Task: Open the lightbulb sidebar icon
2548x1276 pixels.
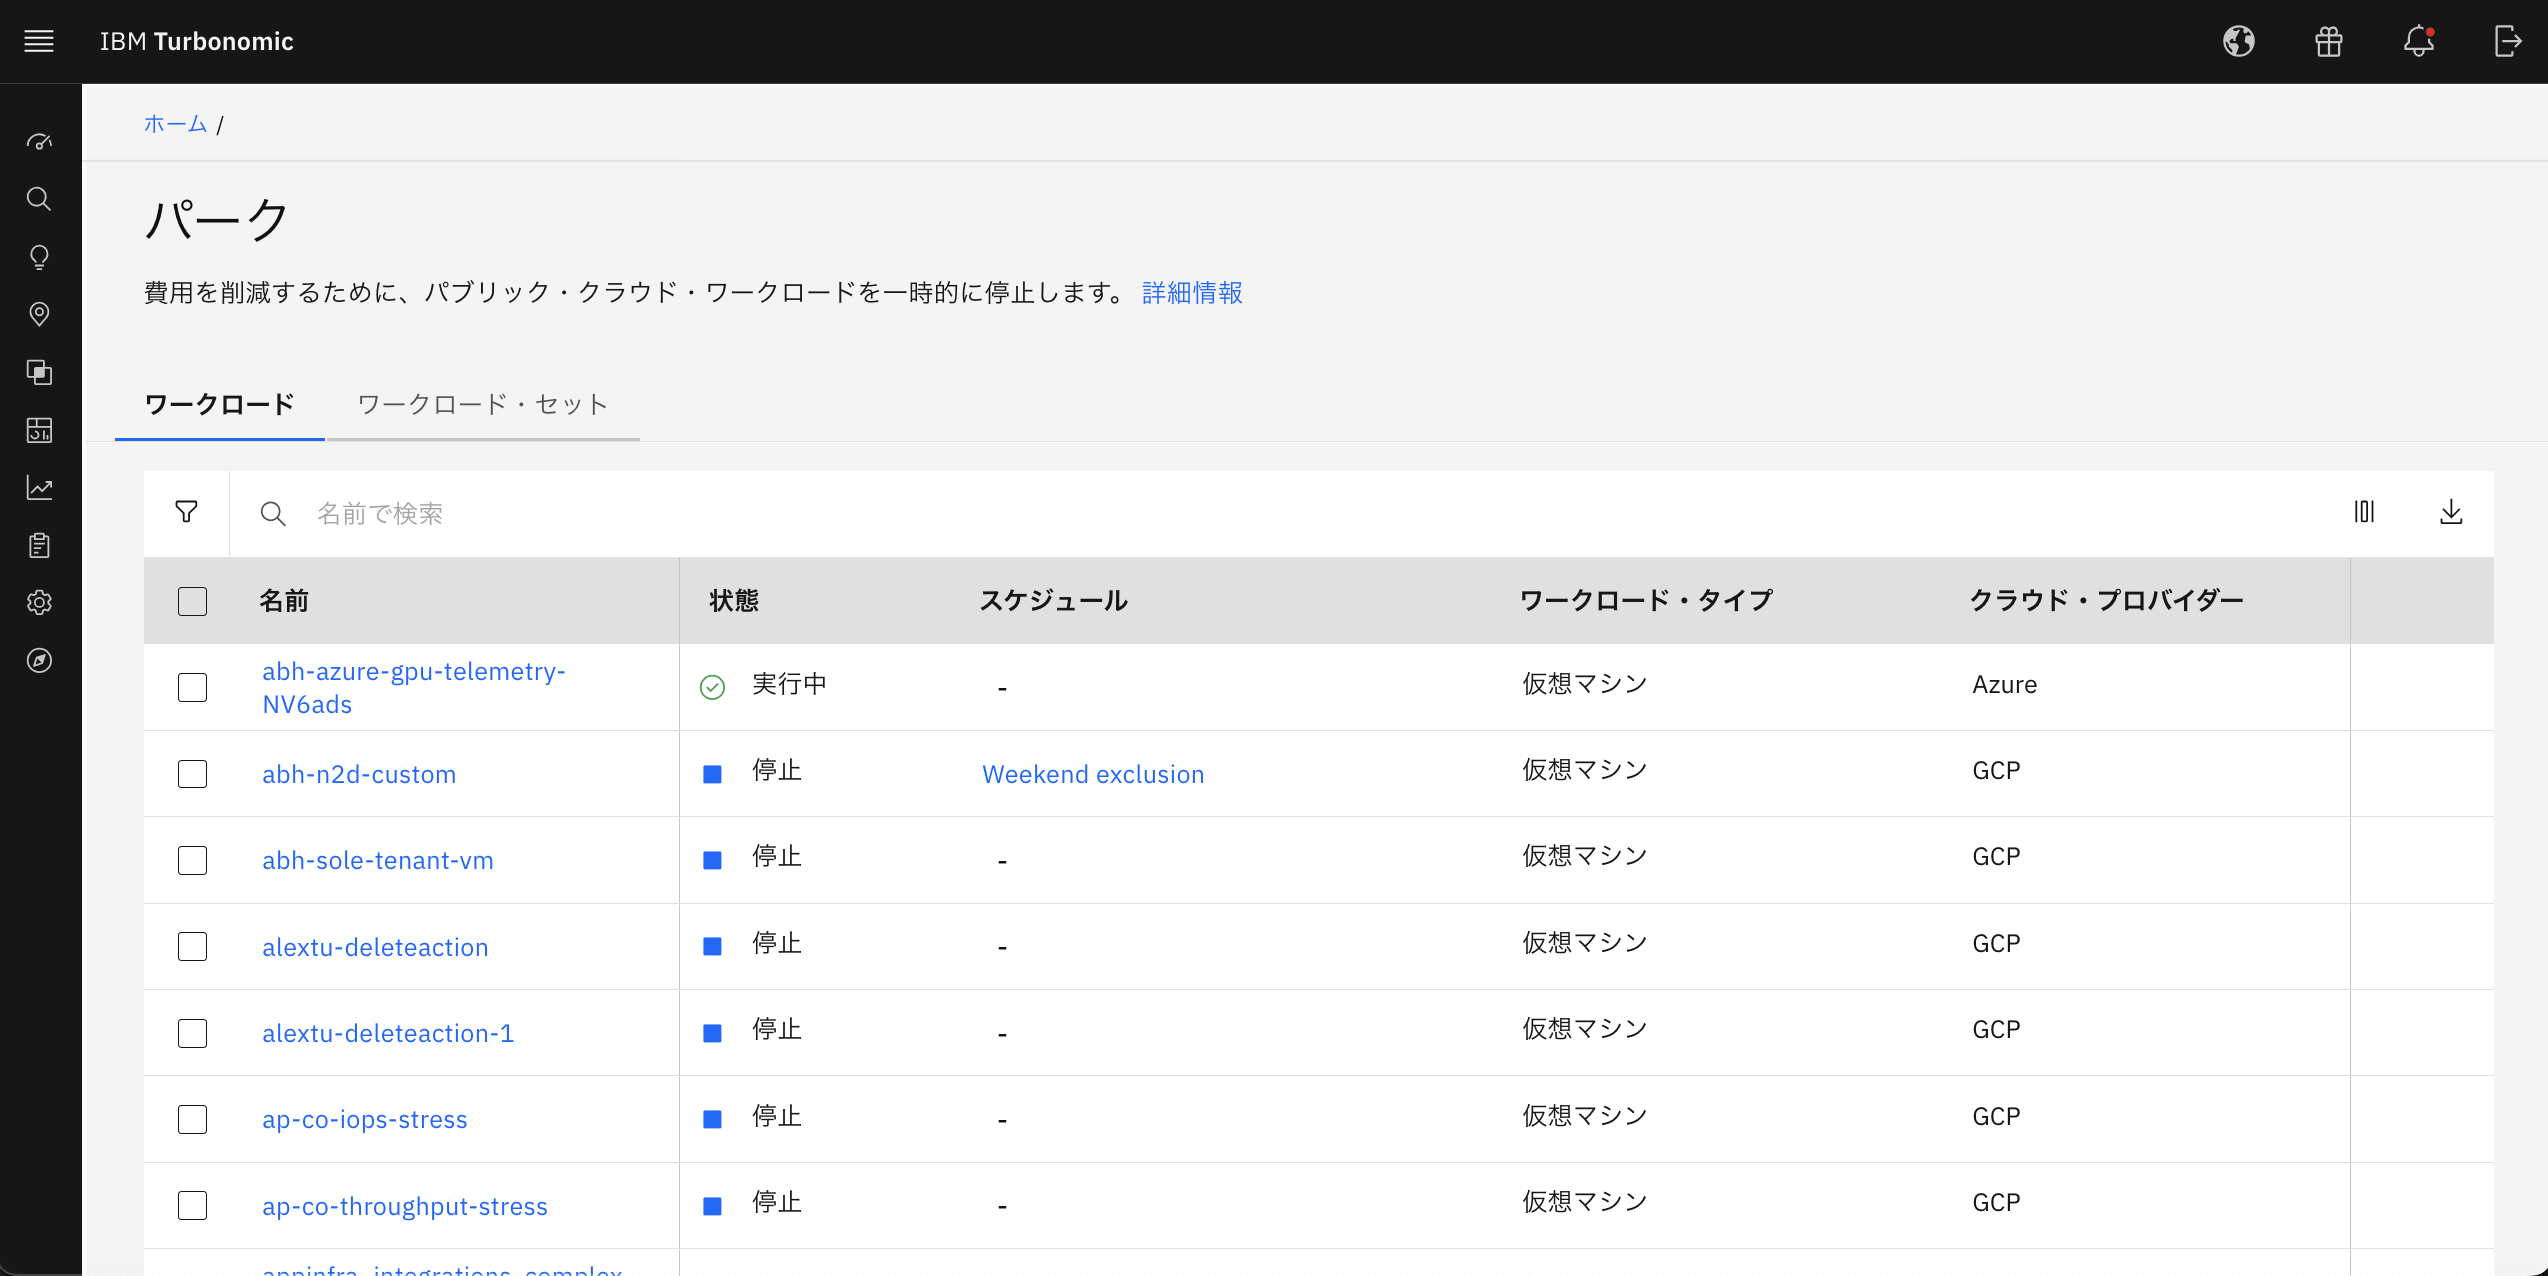Action: pos(39,257)
